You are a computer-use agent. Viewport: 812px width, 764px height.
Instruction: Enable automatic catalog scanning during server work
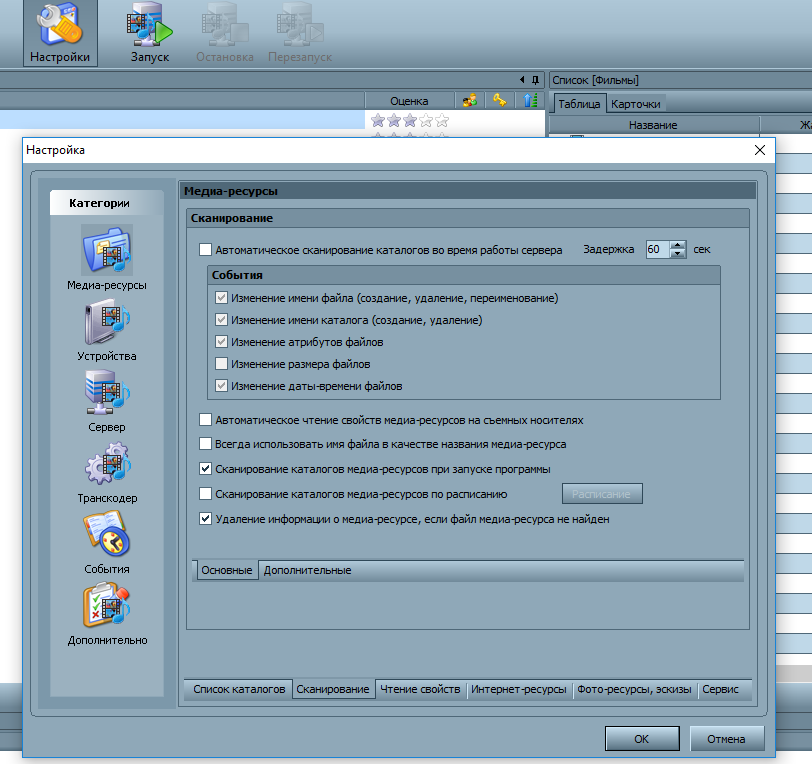click(206, 250)
